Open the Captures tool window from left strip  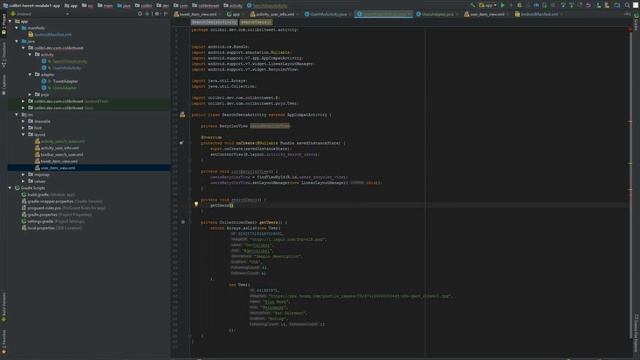[x=4, y=85]
